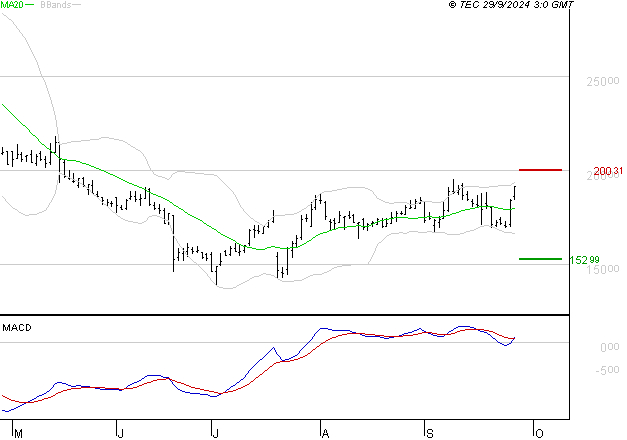
Task: Click the green support level line
Action: coord(540,259)
